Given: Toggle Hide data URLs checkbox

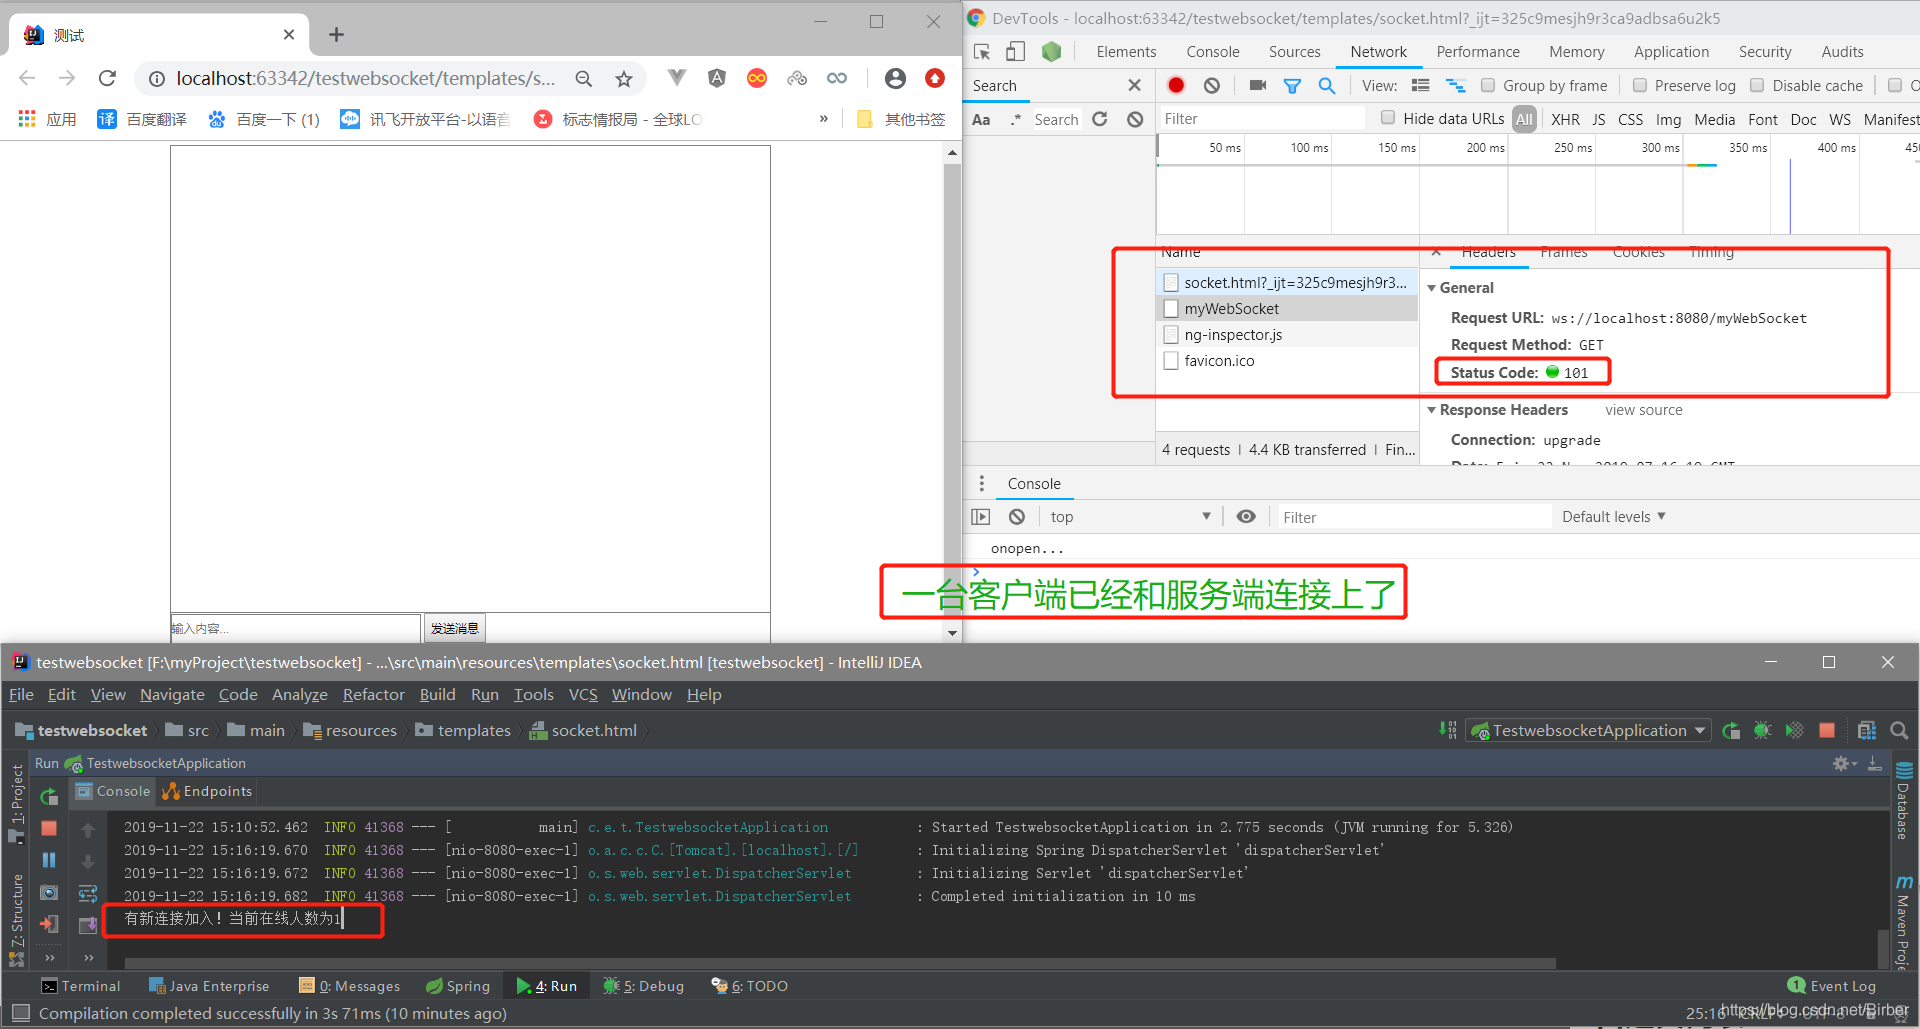Looking at the screenshot, I should [x=1388, y=118].
